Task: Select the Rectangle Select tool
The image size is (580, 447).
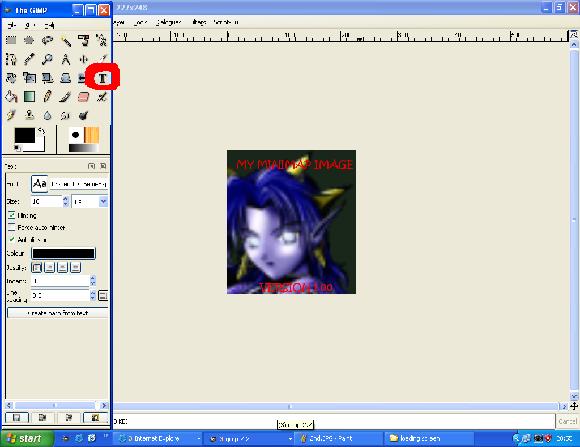Action: [x=11, y=40]
